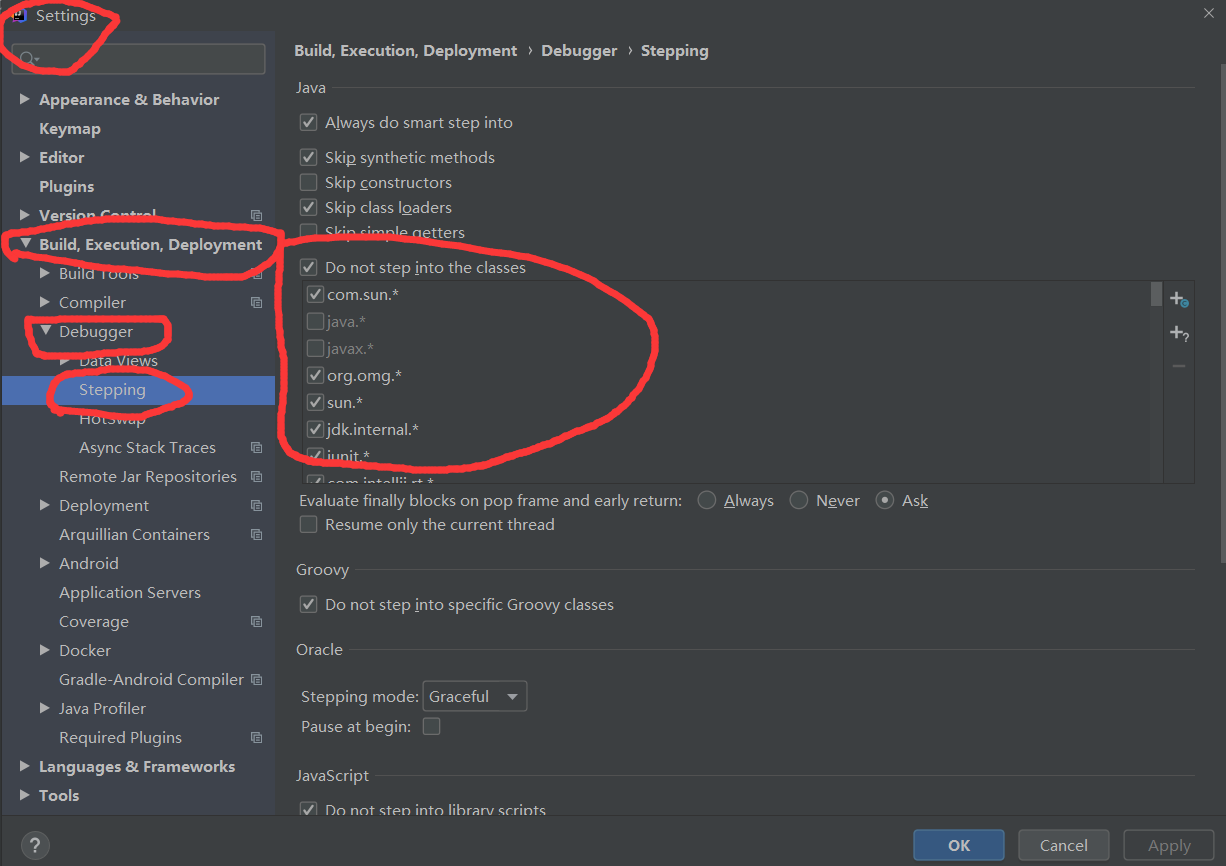Open help via the question mark icon

34,845
